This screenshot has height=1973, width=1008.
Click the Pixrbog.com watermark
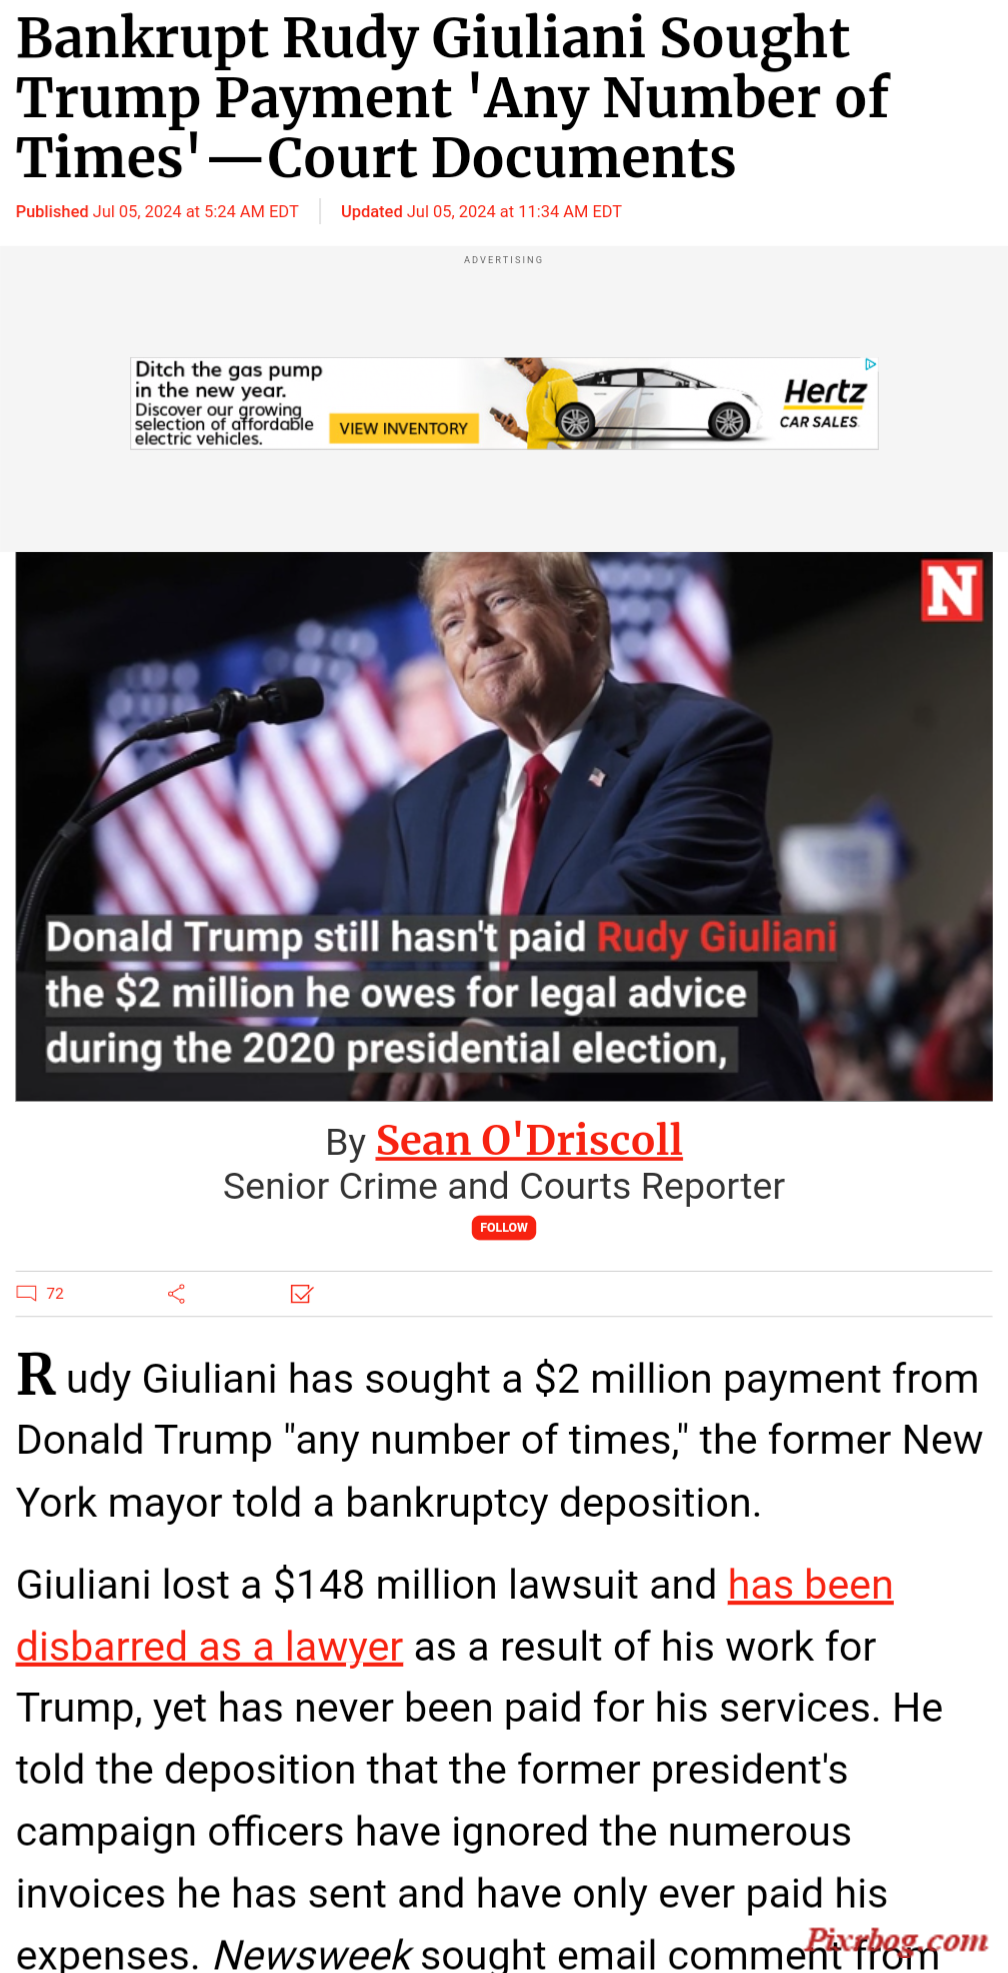(x=897, y=1941)
